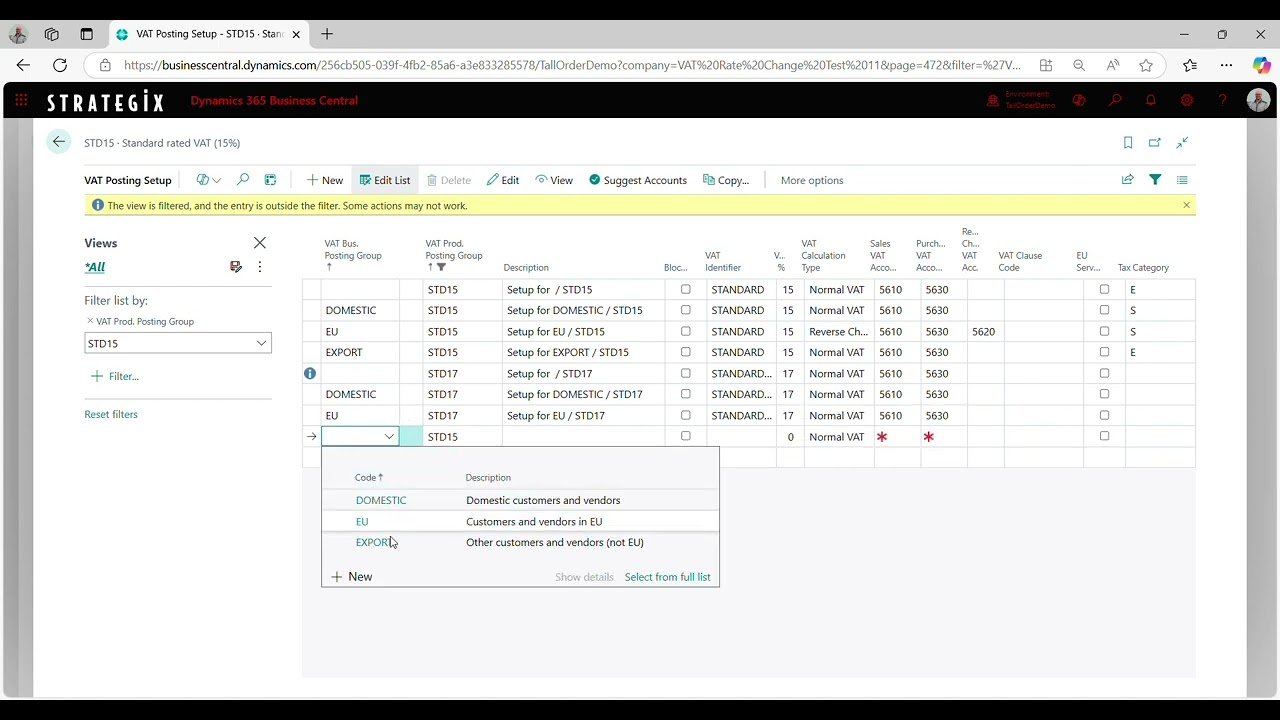Bookmark this page
This screenshot has height=720, width=1280.
[1128, 143]
